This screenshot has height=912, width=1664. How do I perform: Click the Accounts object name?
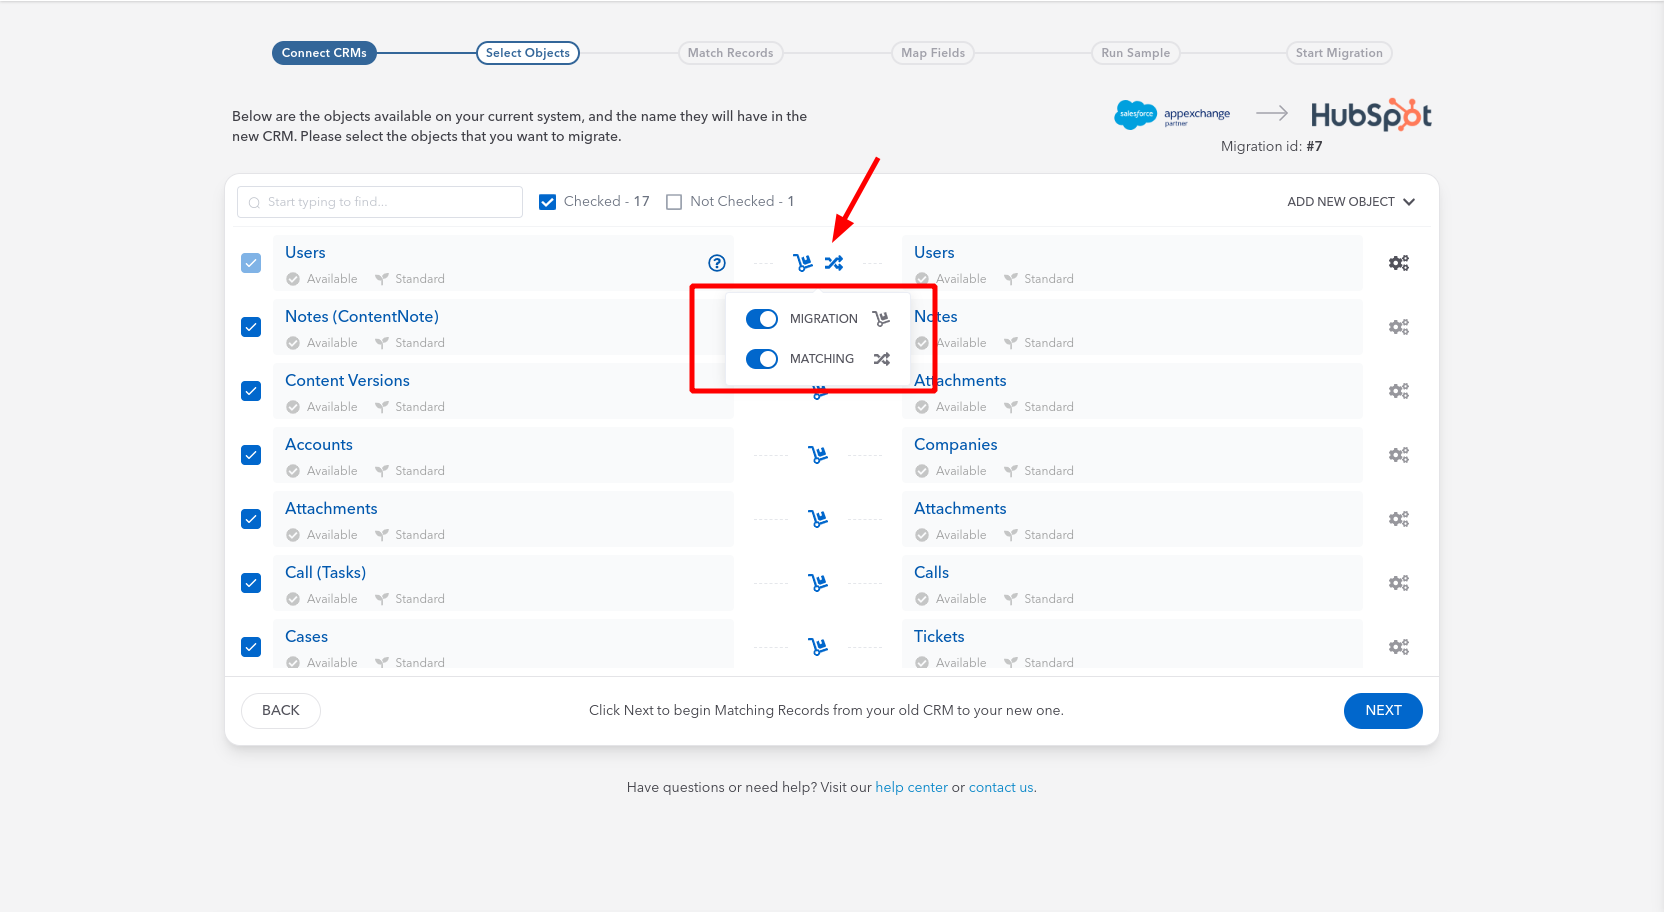click(x=319, y=445)
